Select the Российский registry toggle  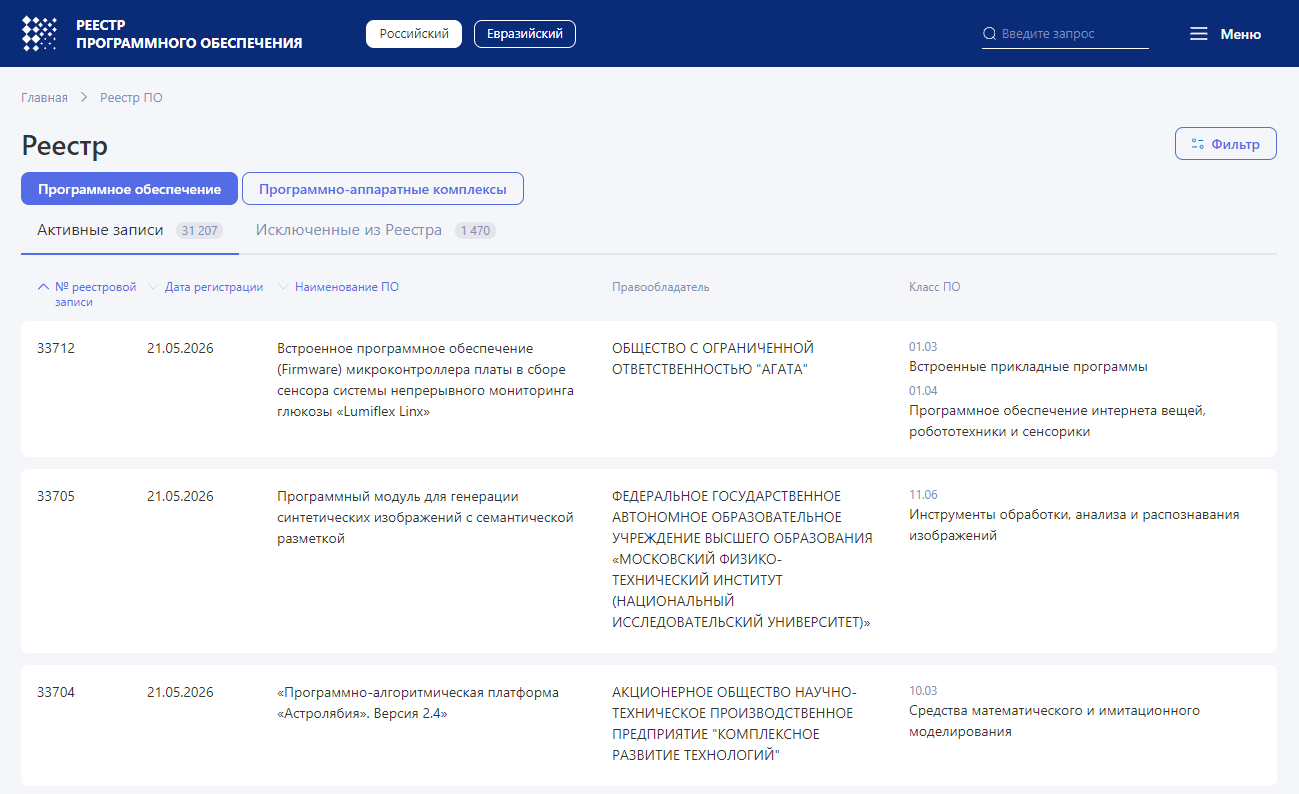414,34
